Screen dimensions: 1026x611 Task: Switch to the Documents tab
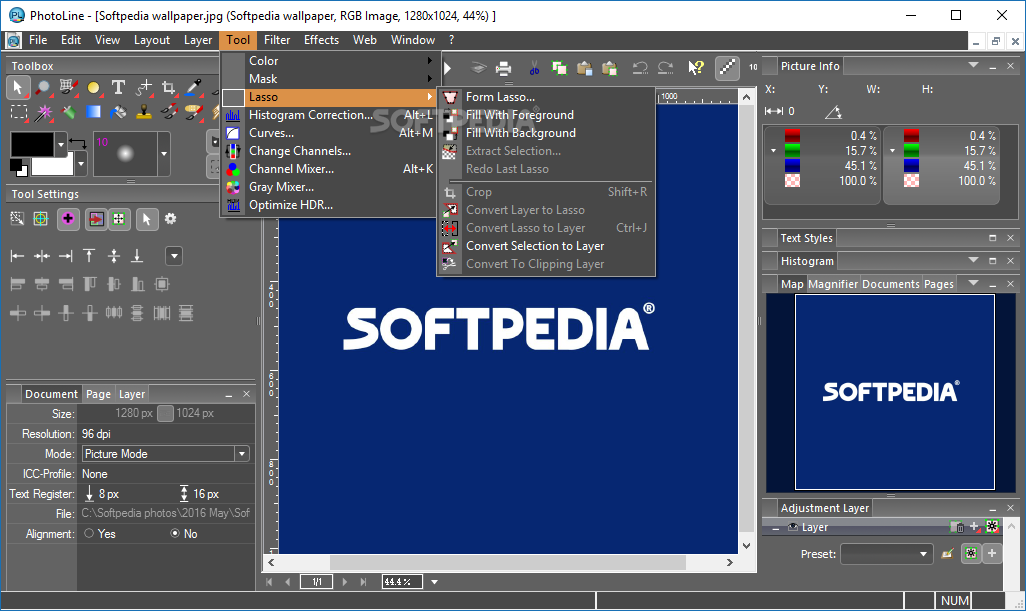click(891, 284)
